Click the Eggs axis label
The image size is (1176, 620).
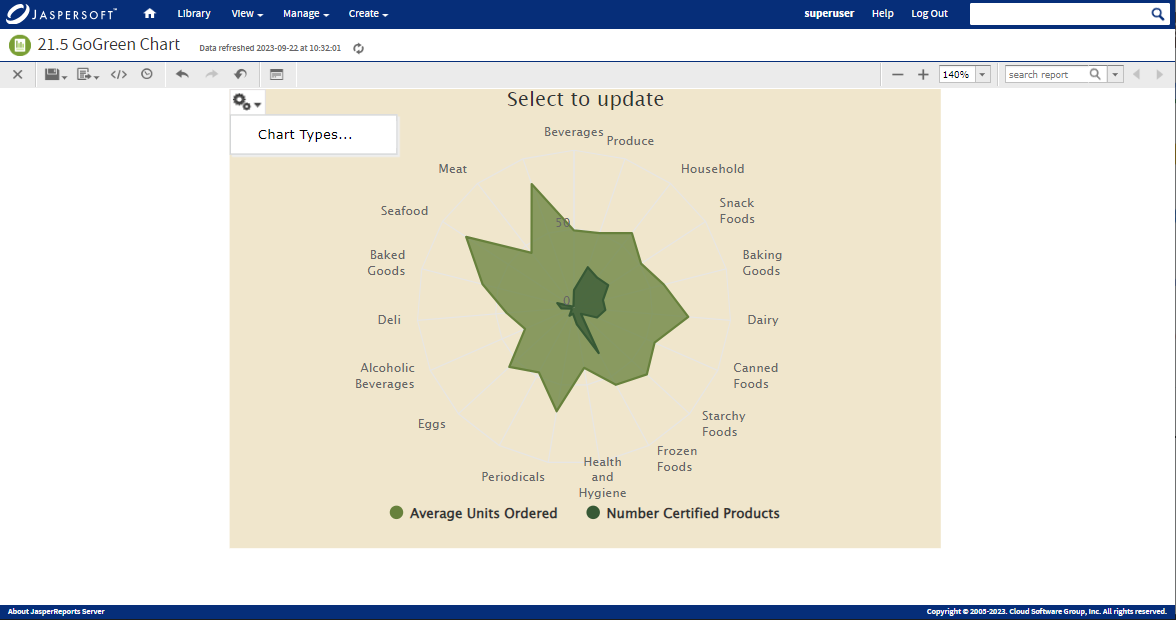pyautogui.click(x=432, y=424)
